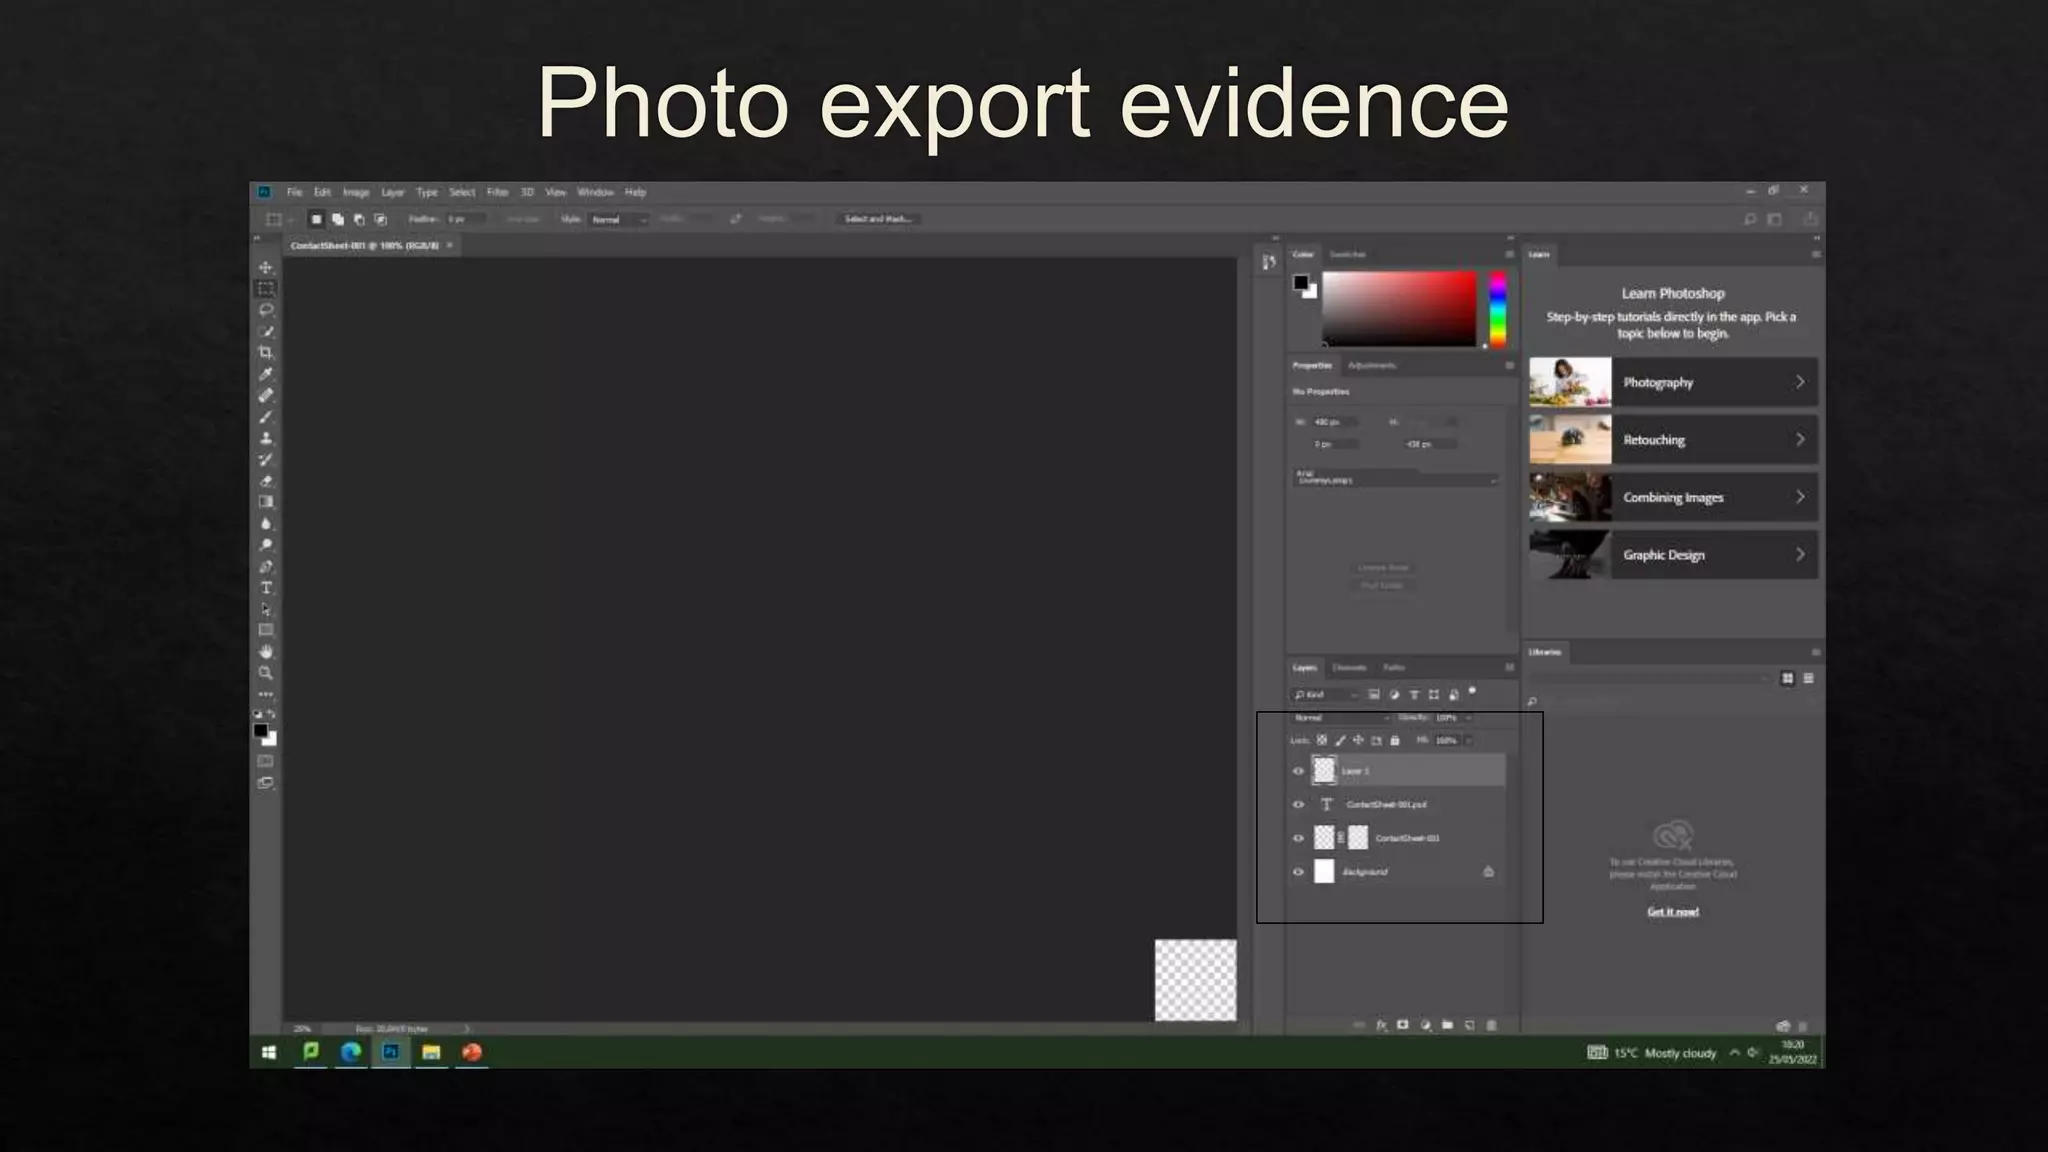This screenshot has height=1152, width=2048.
Task: Click the Get it now link
Action: click(x=1673, y=912)
